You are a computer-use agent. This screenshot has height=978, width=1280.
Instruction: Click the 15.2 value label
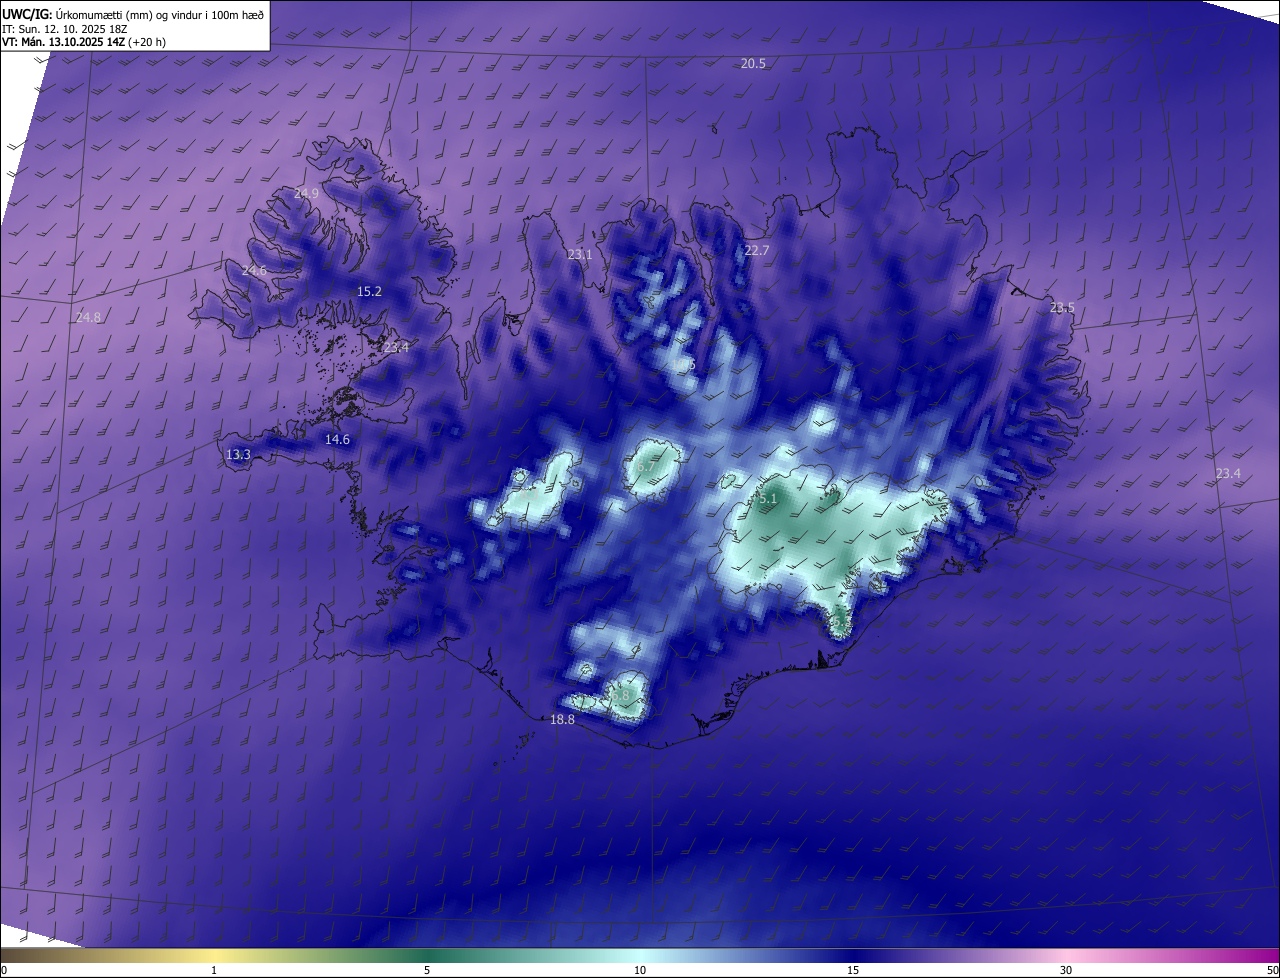pos(369,291)
